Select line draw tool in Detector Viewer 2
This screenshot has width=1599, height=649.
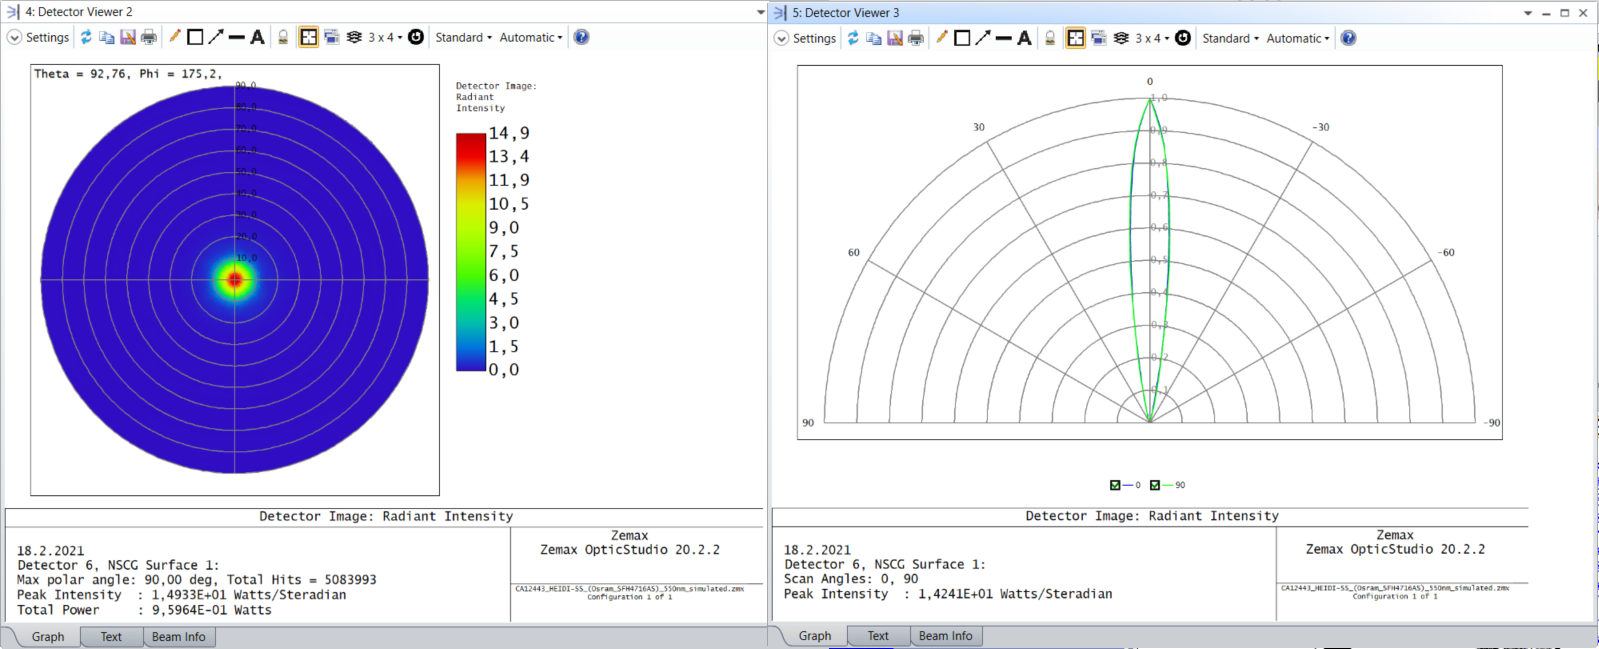[237, 37]
